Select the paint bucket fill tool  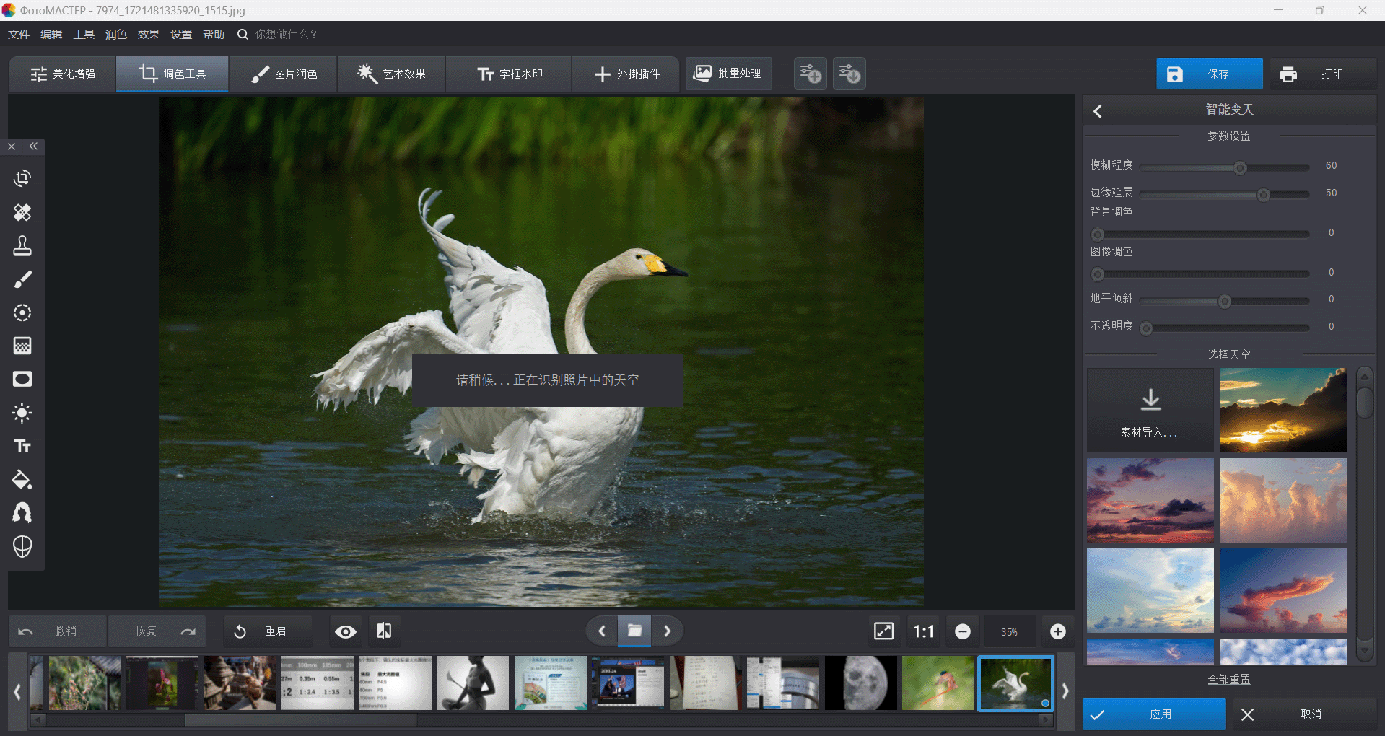click(22, 479)
